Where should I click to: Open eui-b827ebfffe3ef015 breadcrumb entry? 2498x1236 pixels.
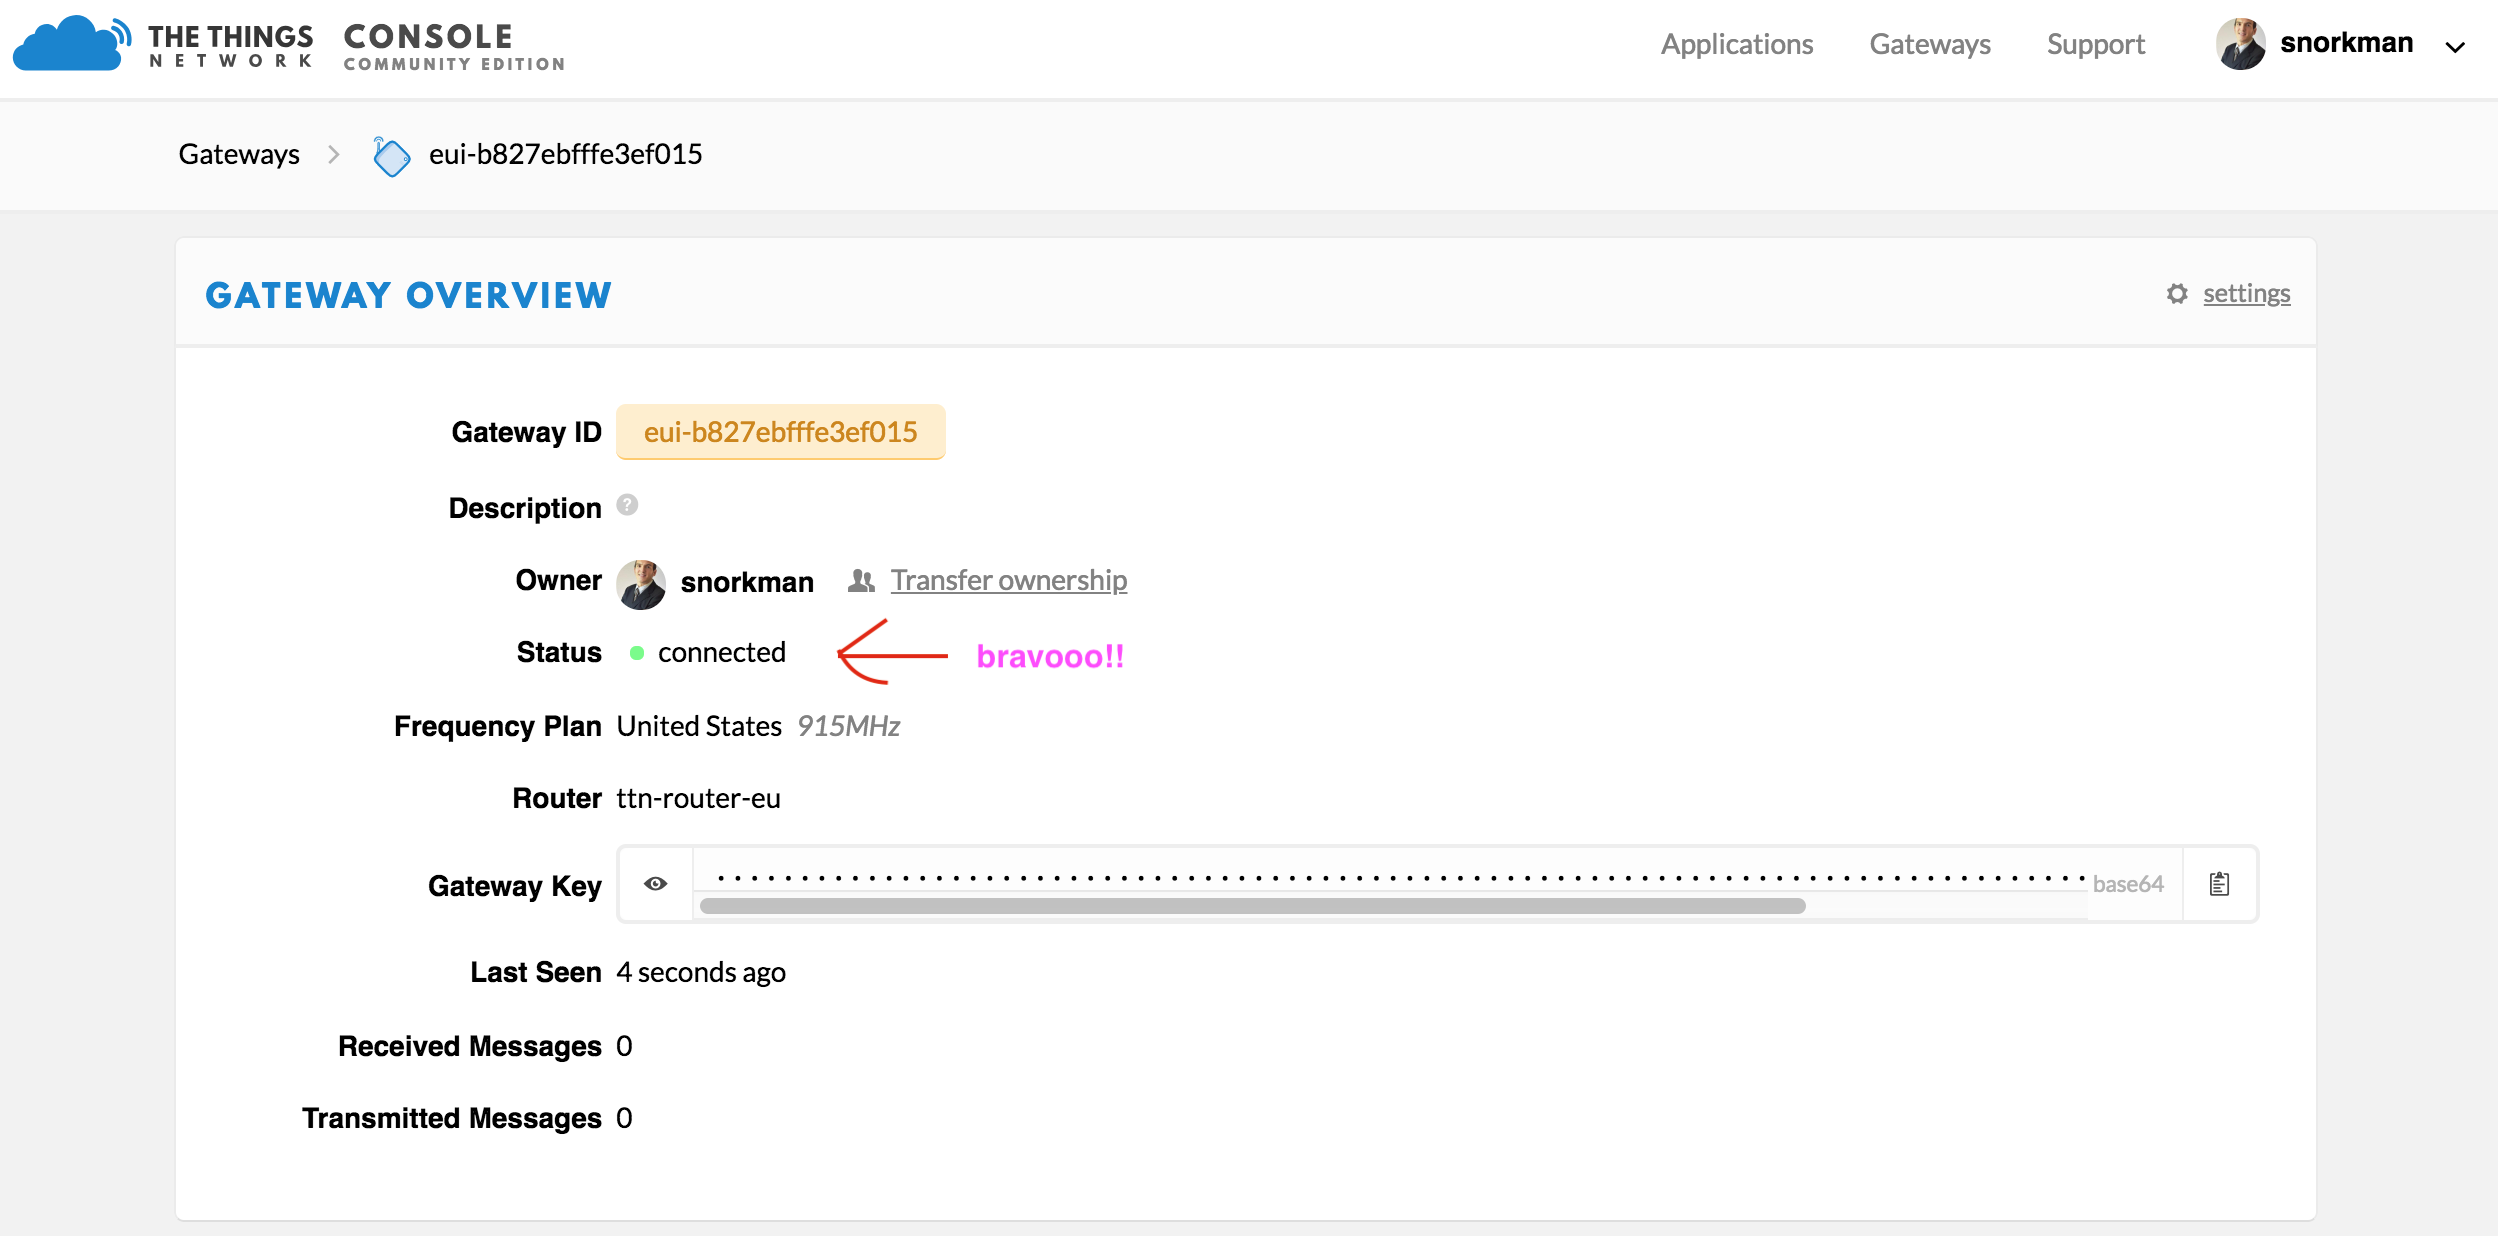tap(565, 154)
